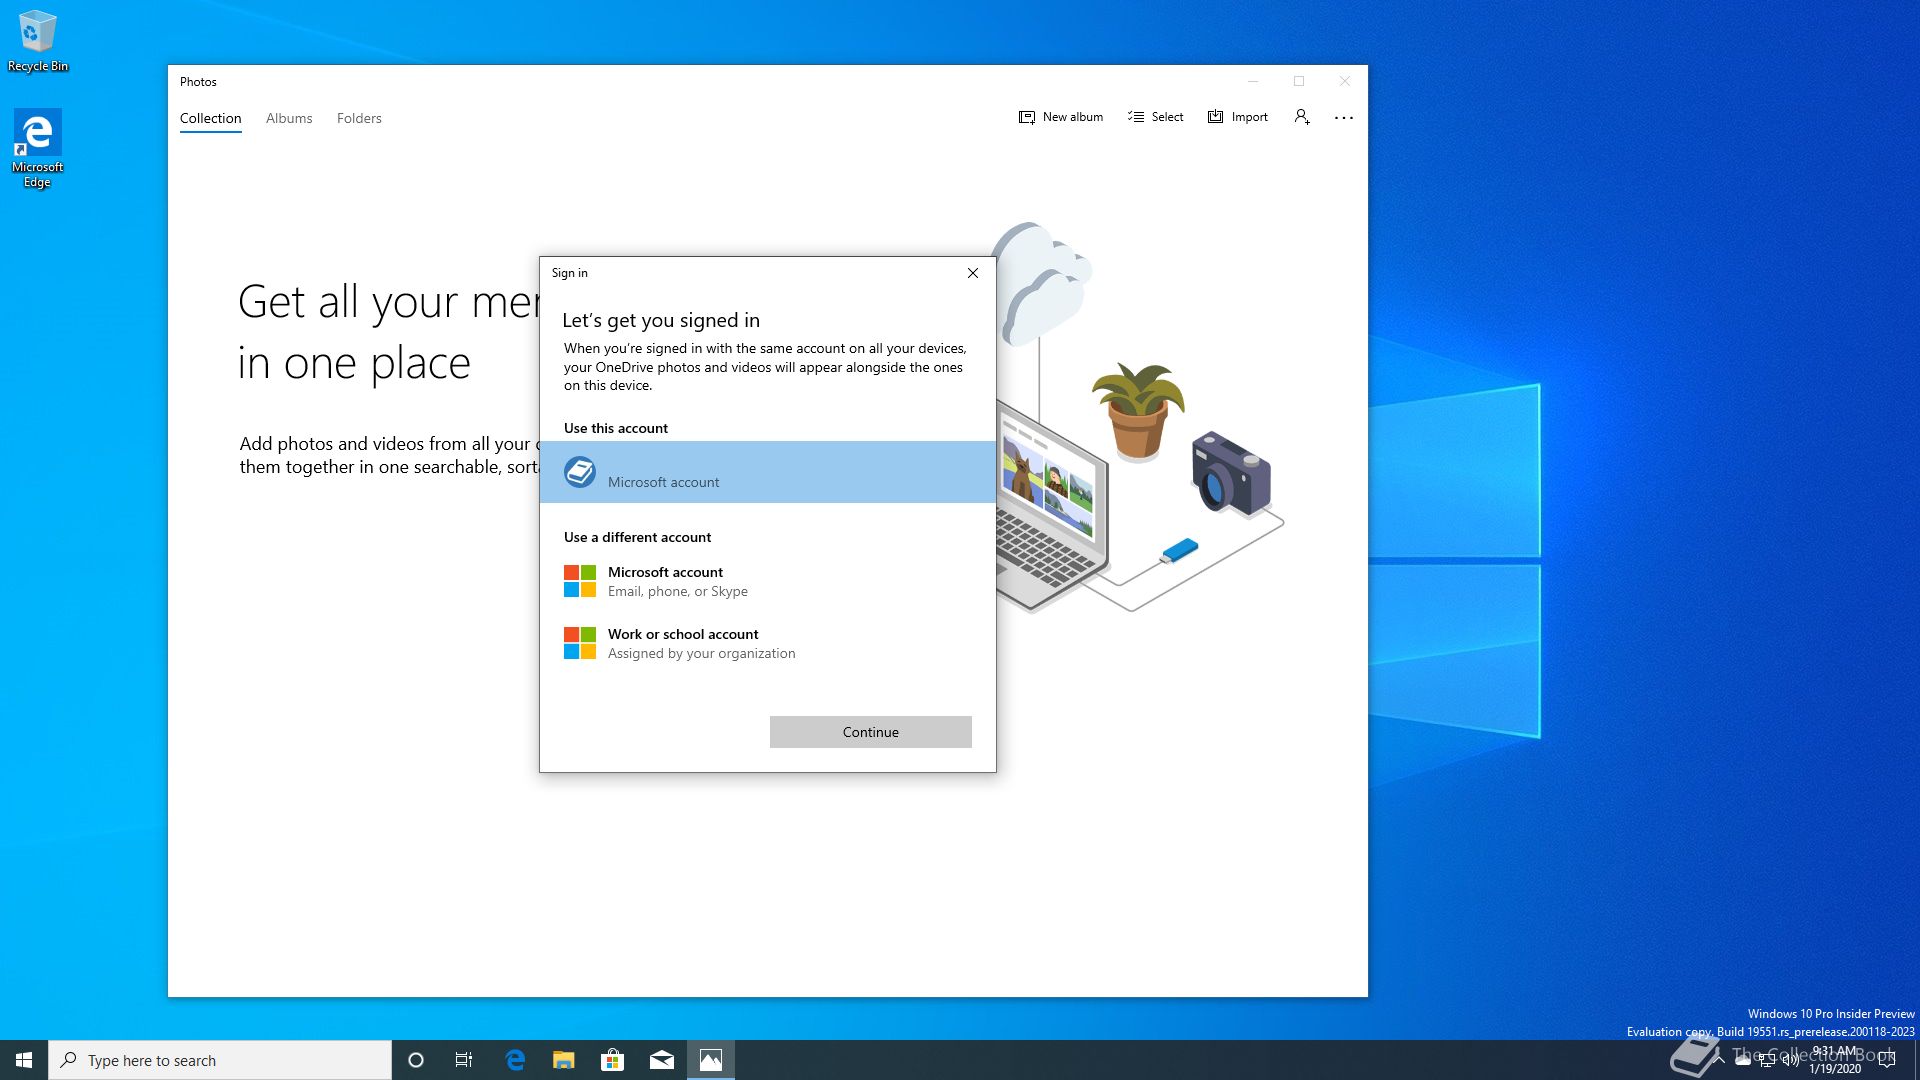1920x1080 pixels.
Task: Open the Recycle Bin desktop icon
Action: pos(38,42)
